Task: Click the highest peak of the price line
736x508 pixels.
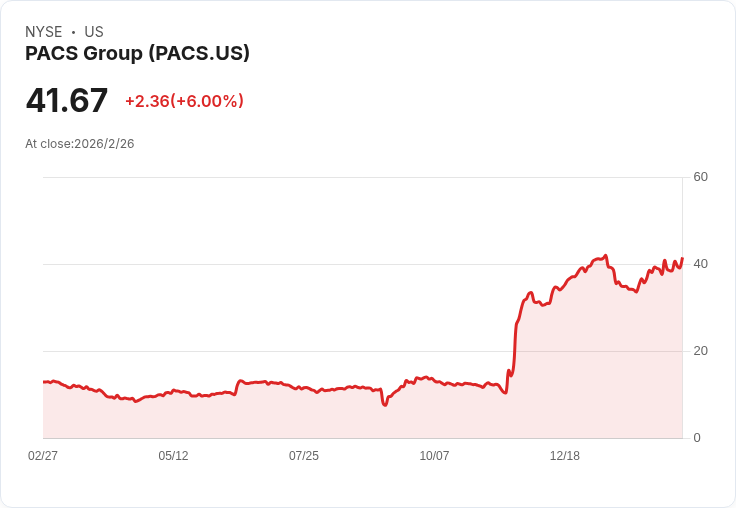Action: pos(606,256)
